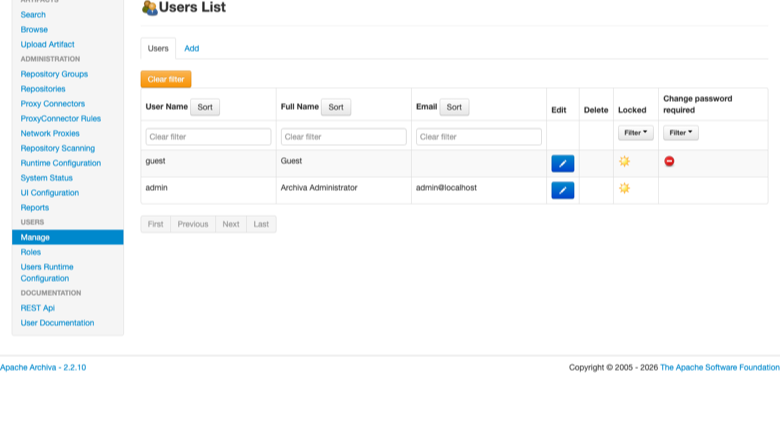
Task: Edit the admin user with pencil icon
Action: [563, 190]
